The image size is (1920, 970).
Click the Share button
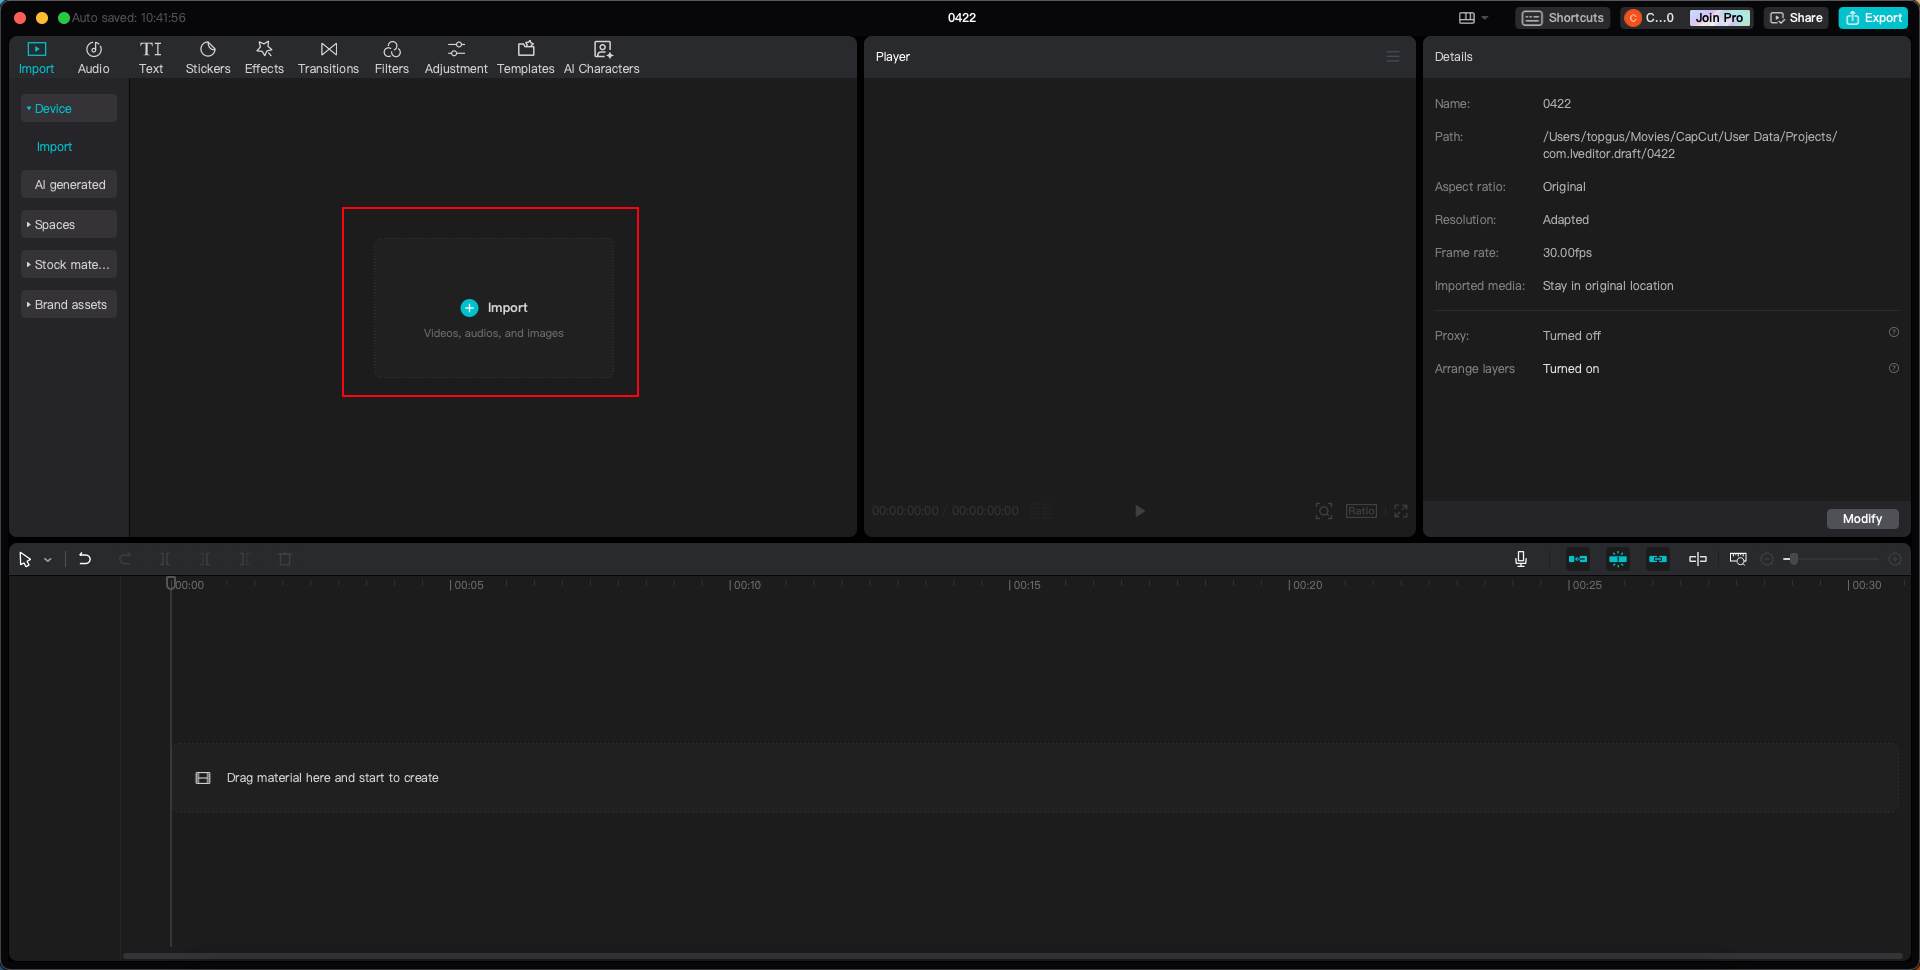click(x=1796, y=18)
